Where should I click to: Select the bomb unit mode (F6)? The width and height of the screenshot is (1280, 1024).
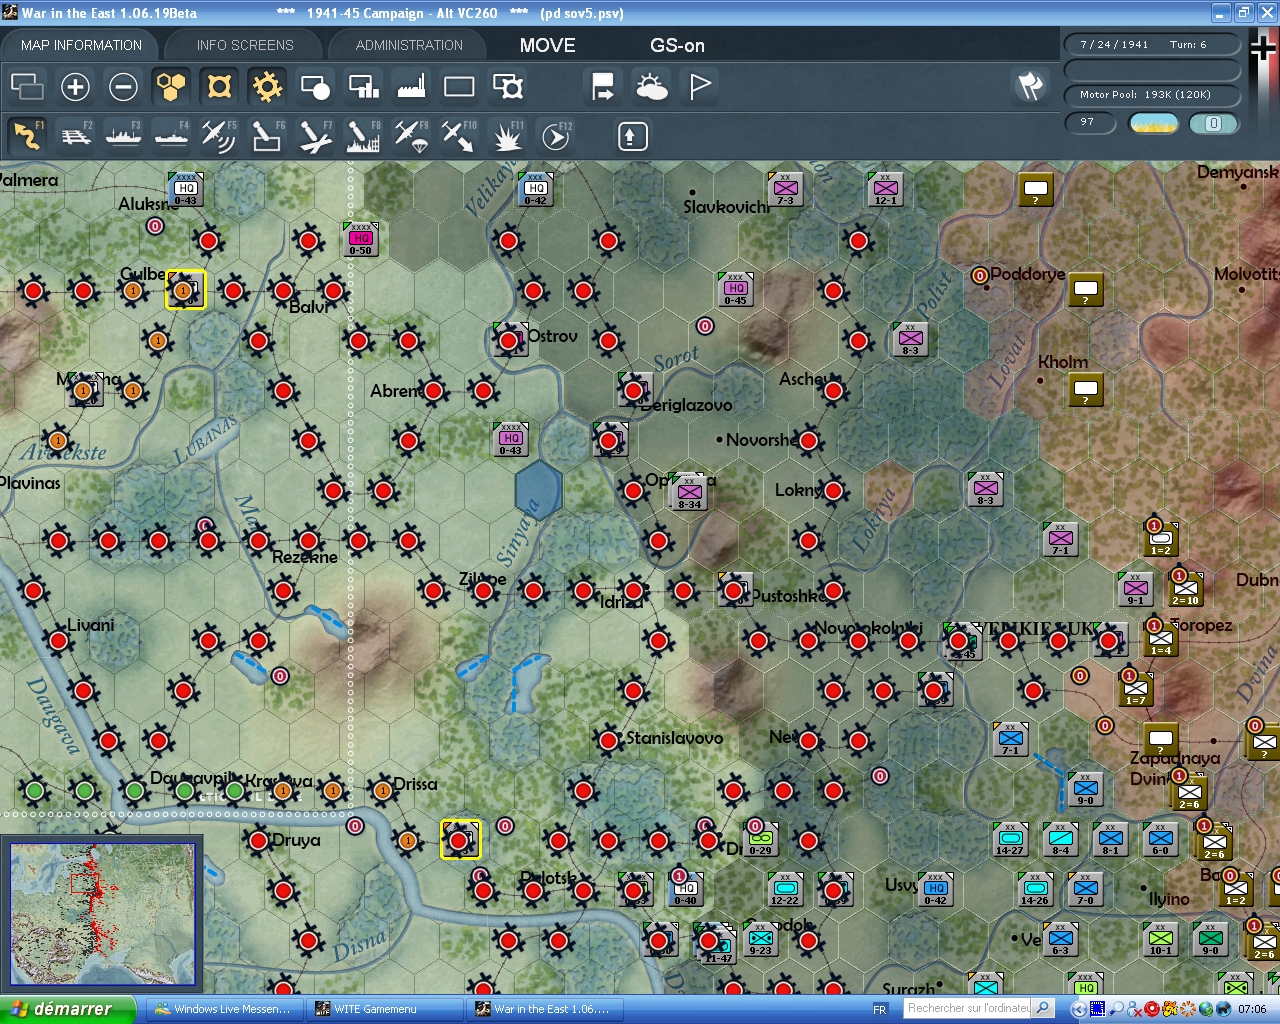click(x=267, y=136)
